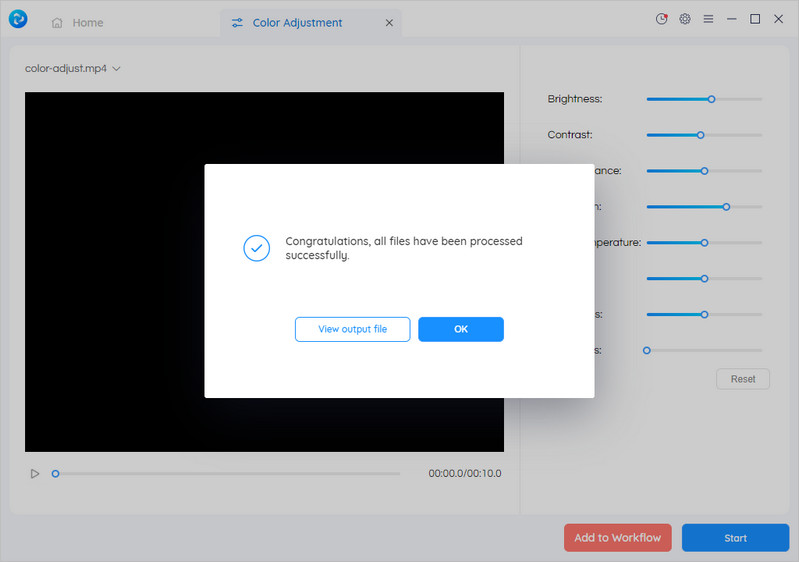Play the video preview
Viewport: 799px width, 562px height.
[x=34, y=474]
